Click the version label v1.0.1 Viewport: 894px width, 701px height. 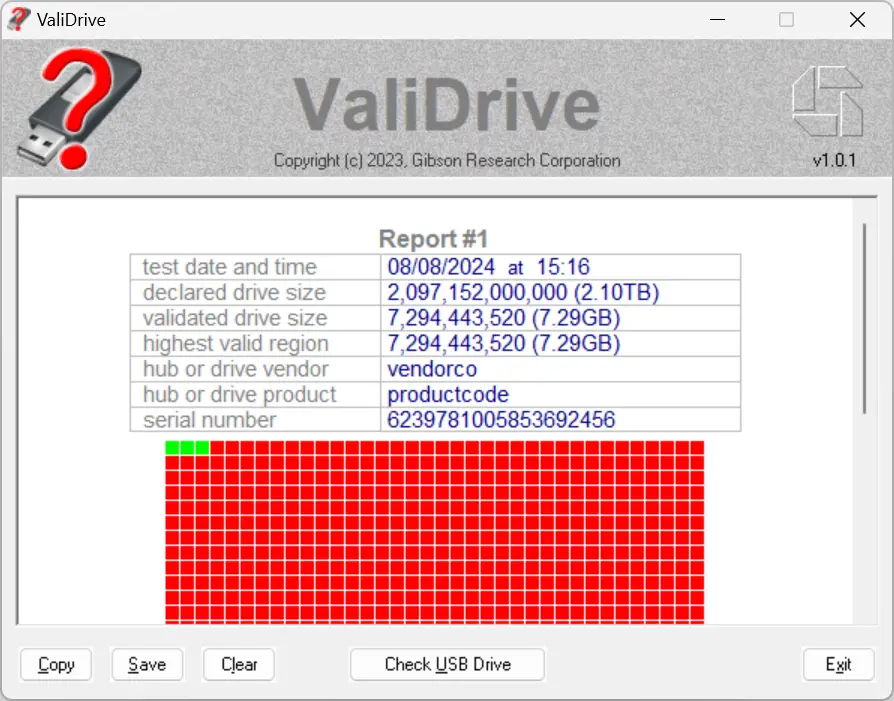pos(834,160)
